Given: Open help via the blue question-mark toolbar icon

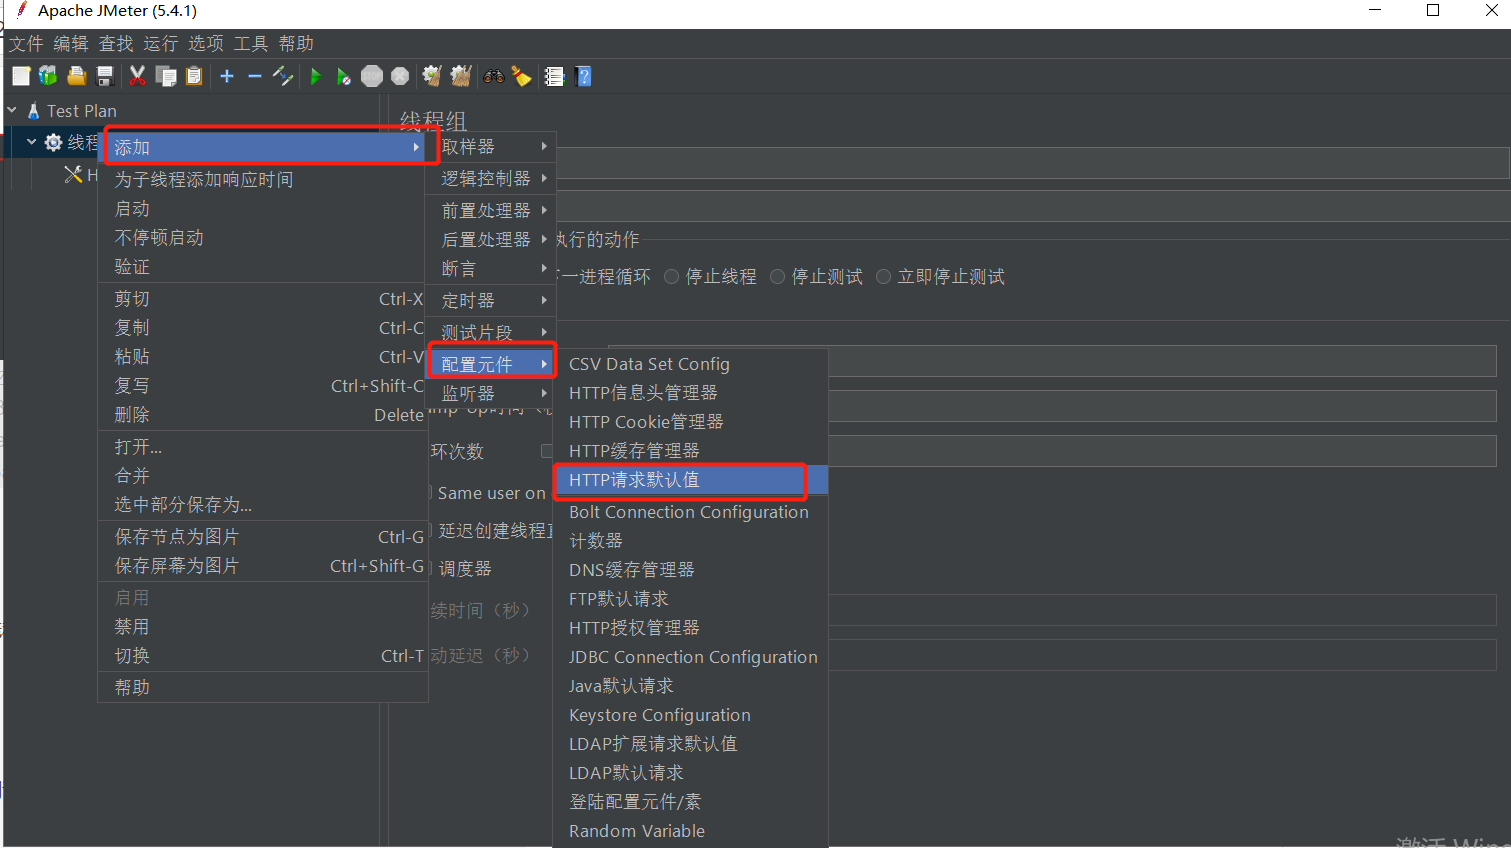Looking at the screenshot, I should [x=584, y=76].
